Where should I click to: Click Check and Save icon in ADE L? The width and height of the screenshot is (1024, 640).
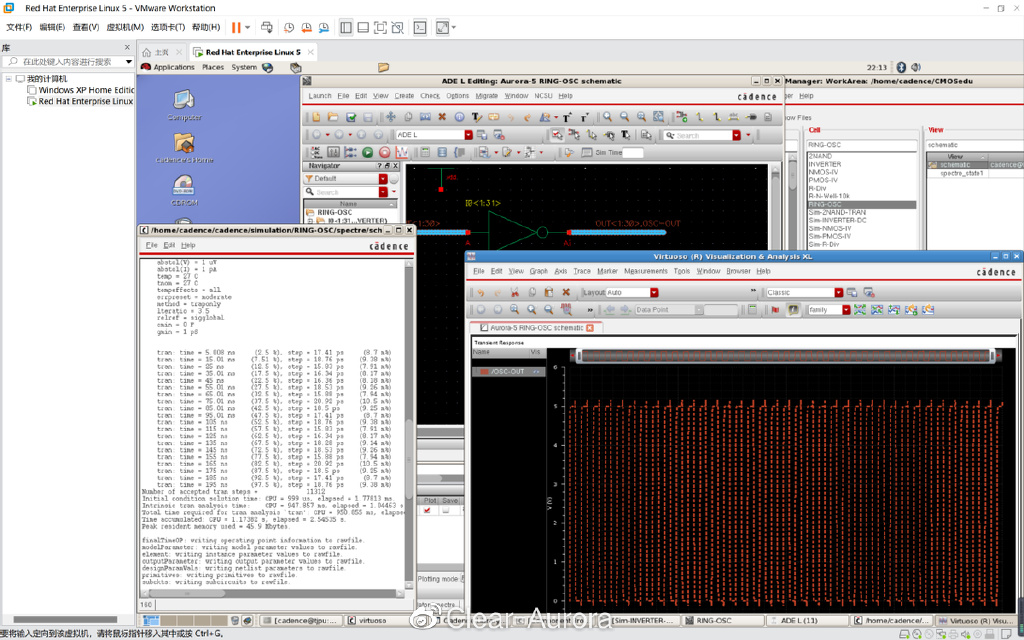tap(351, 117)
